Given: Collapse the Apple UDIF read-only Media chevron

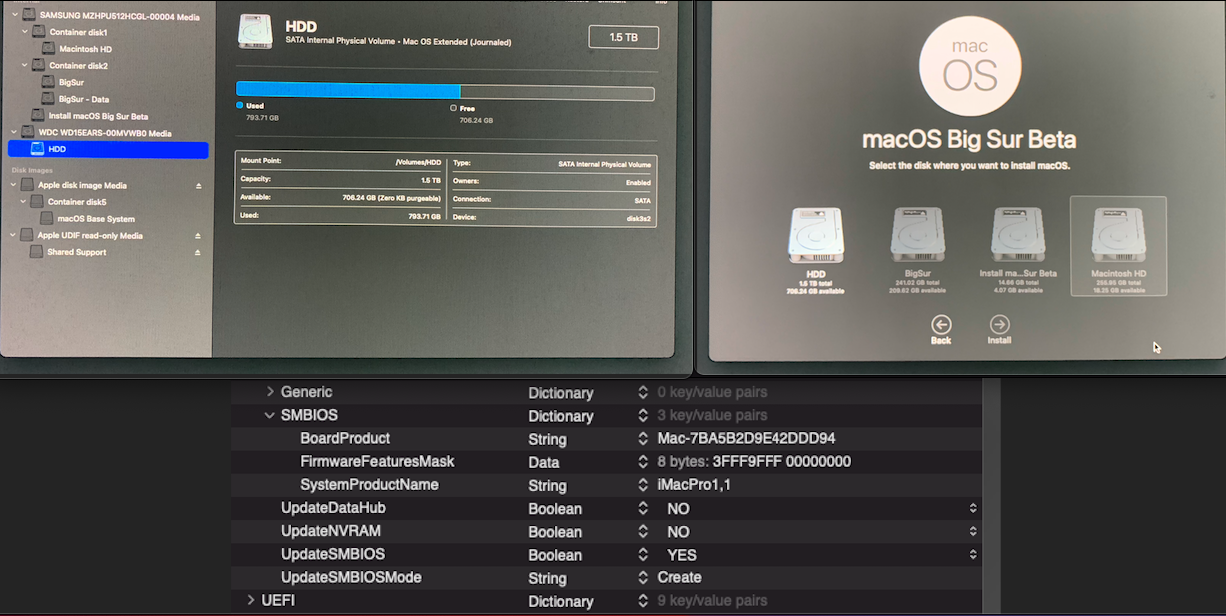Looking at the screenshot, I should 14,235.
